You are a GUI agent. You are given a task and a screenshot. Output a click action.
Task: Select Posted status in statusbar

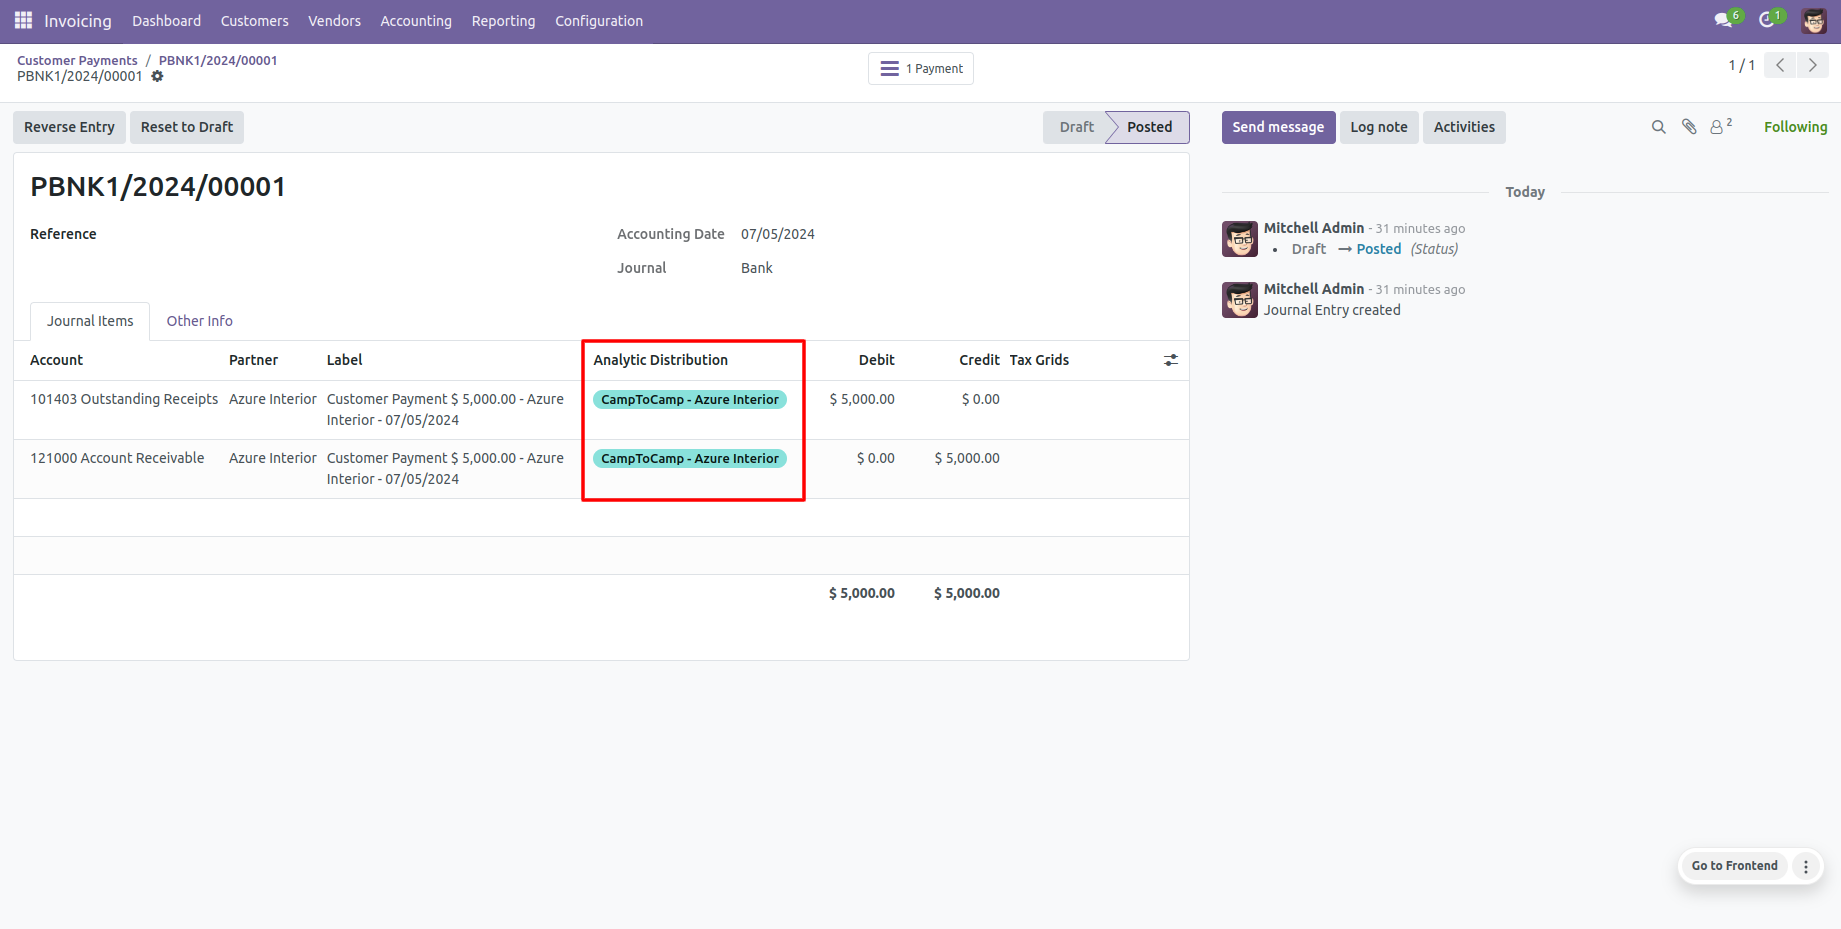click(x=1149, y=127)
